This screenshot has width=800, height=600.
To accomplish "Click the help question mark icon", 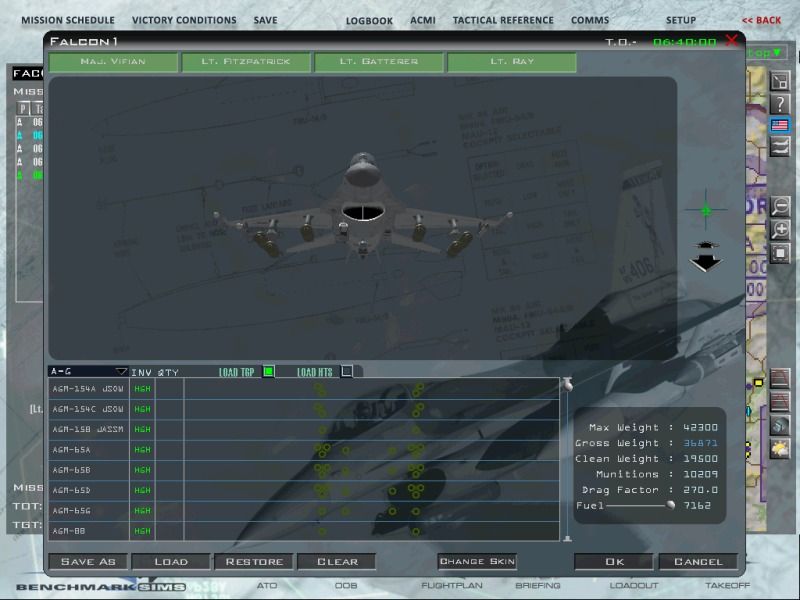I will 780,103.
